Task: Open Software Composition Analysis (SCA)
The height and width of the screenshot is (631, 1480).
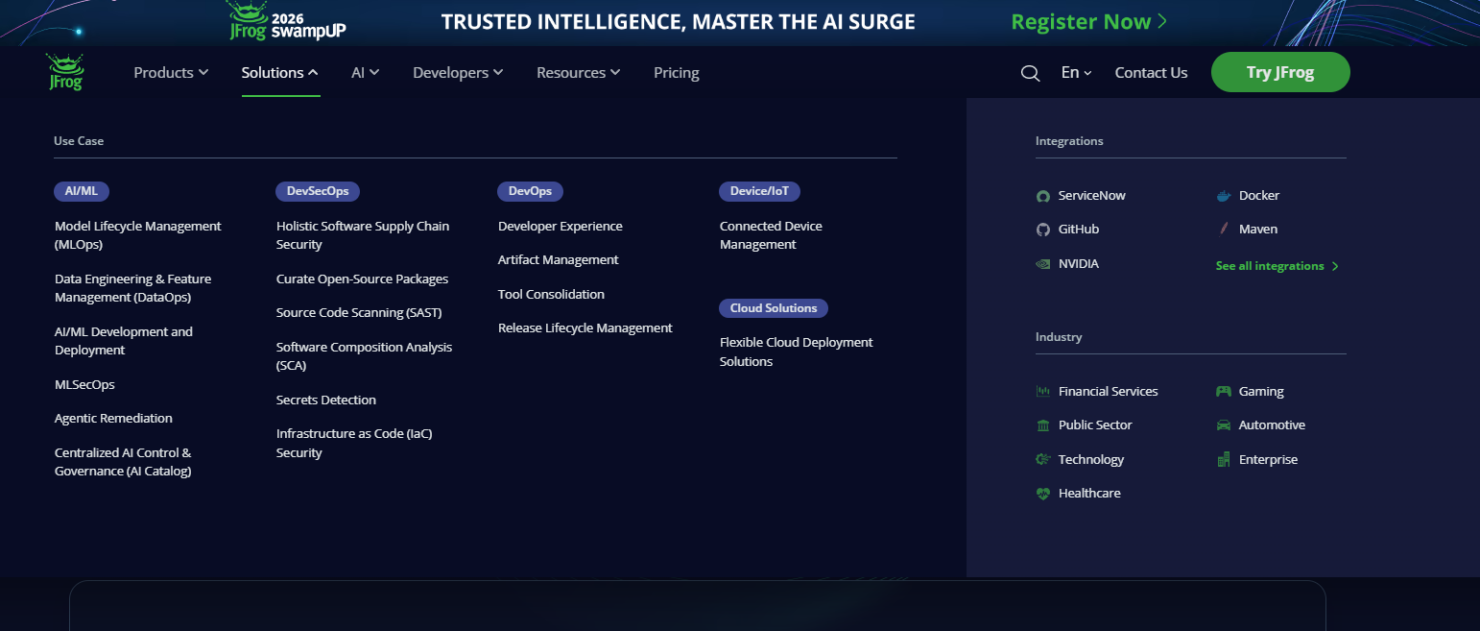Action: (364, 356)
